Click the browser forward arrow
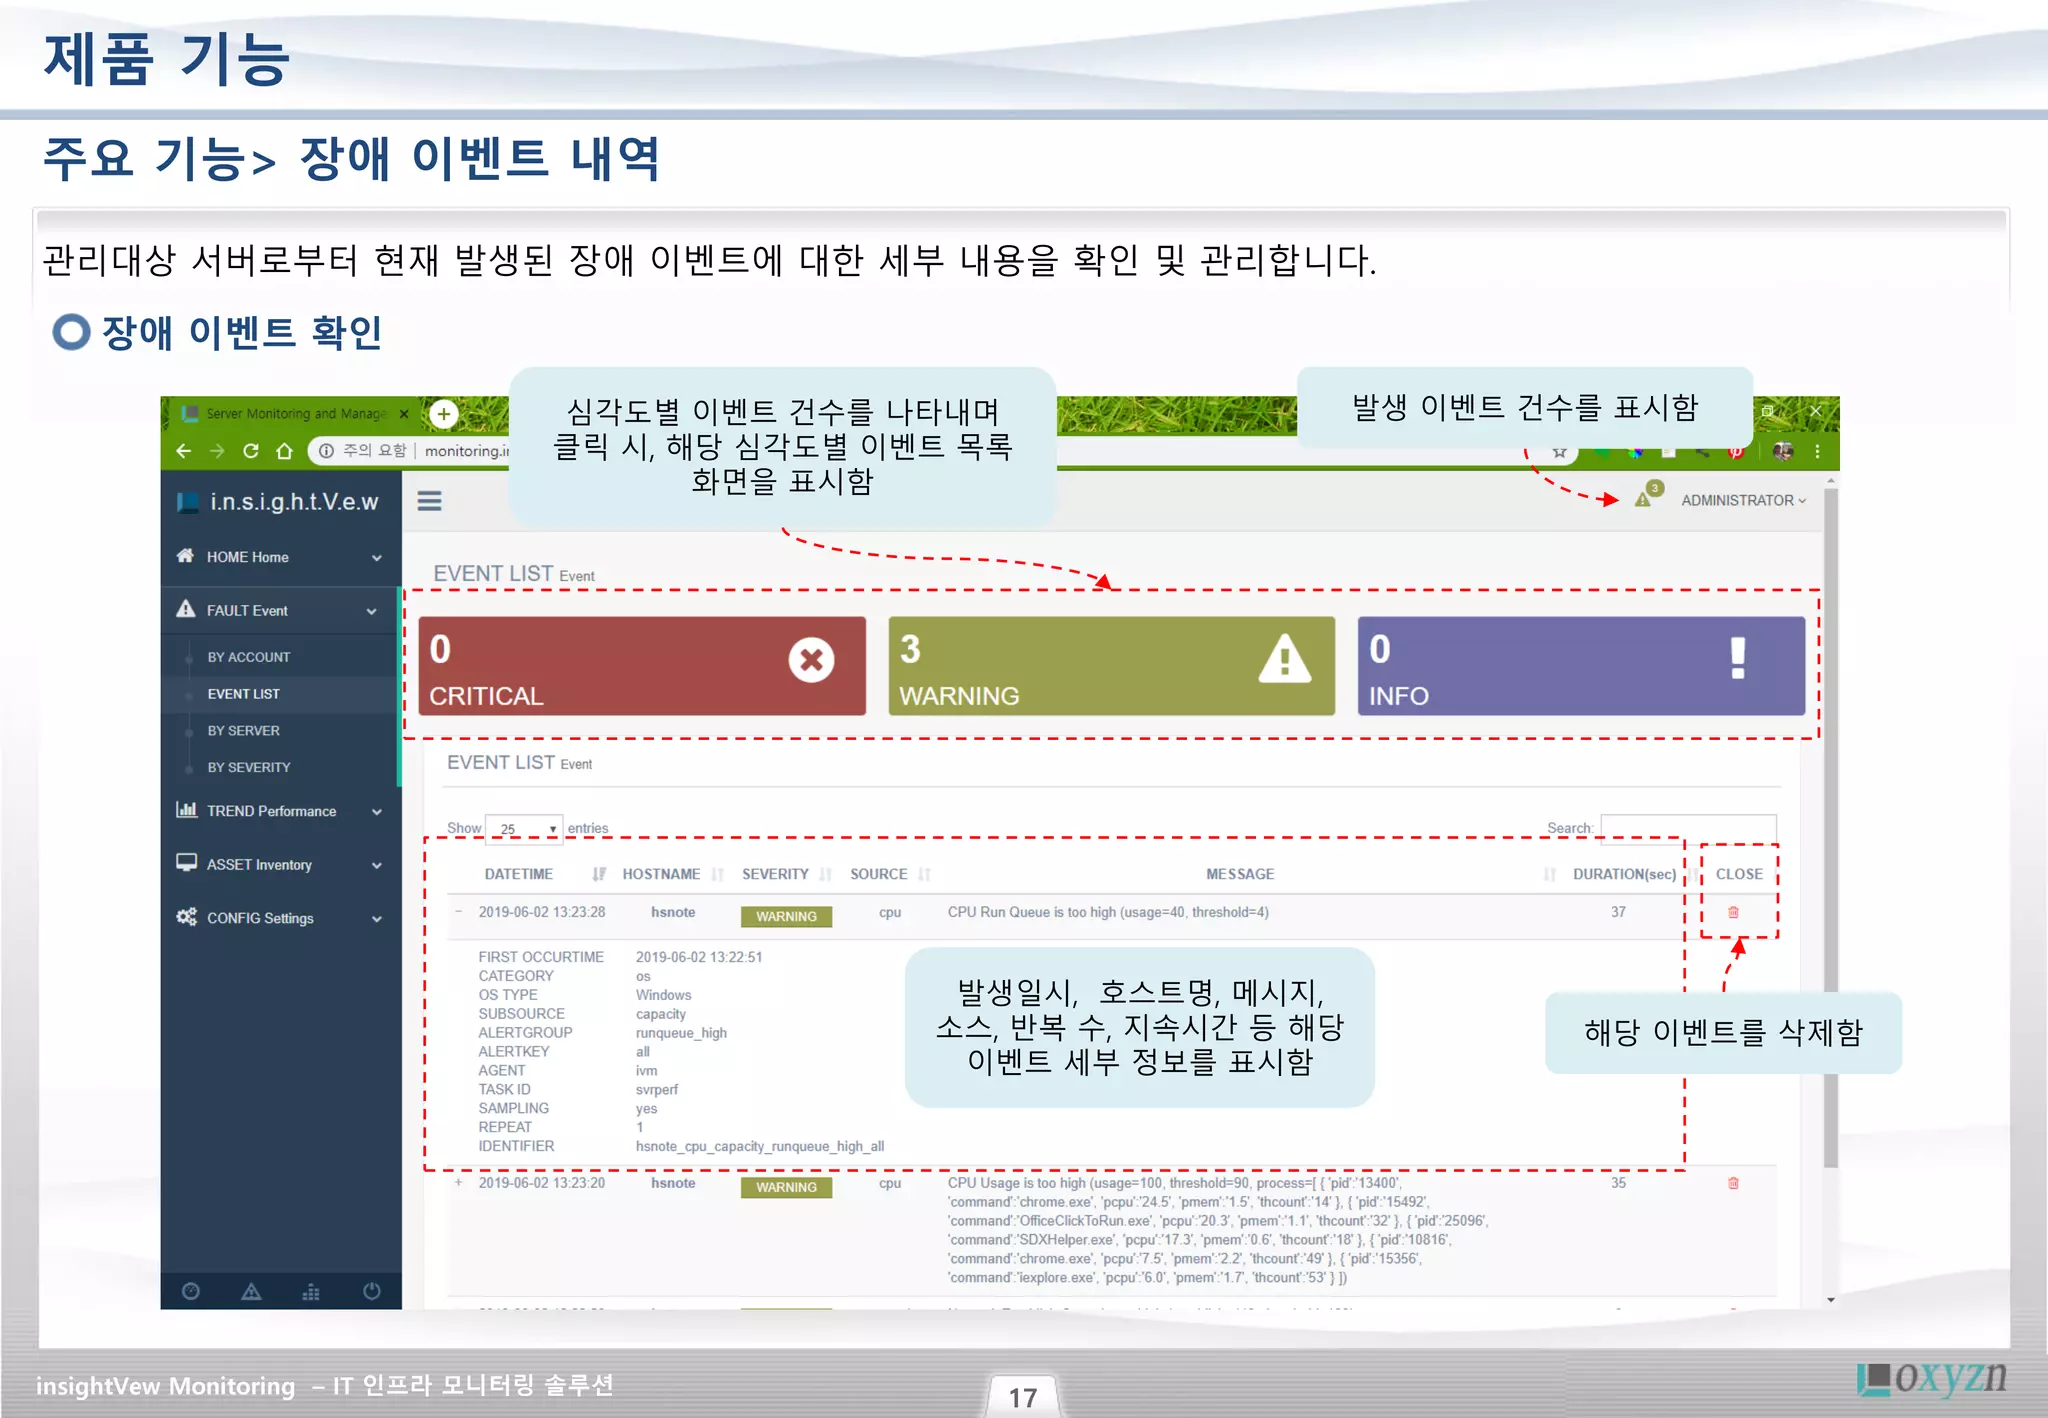Viewport: 2048px width, 1418px height. pyautogui.click(x=217, y=451)
